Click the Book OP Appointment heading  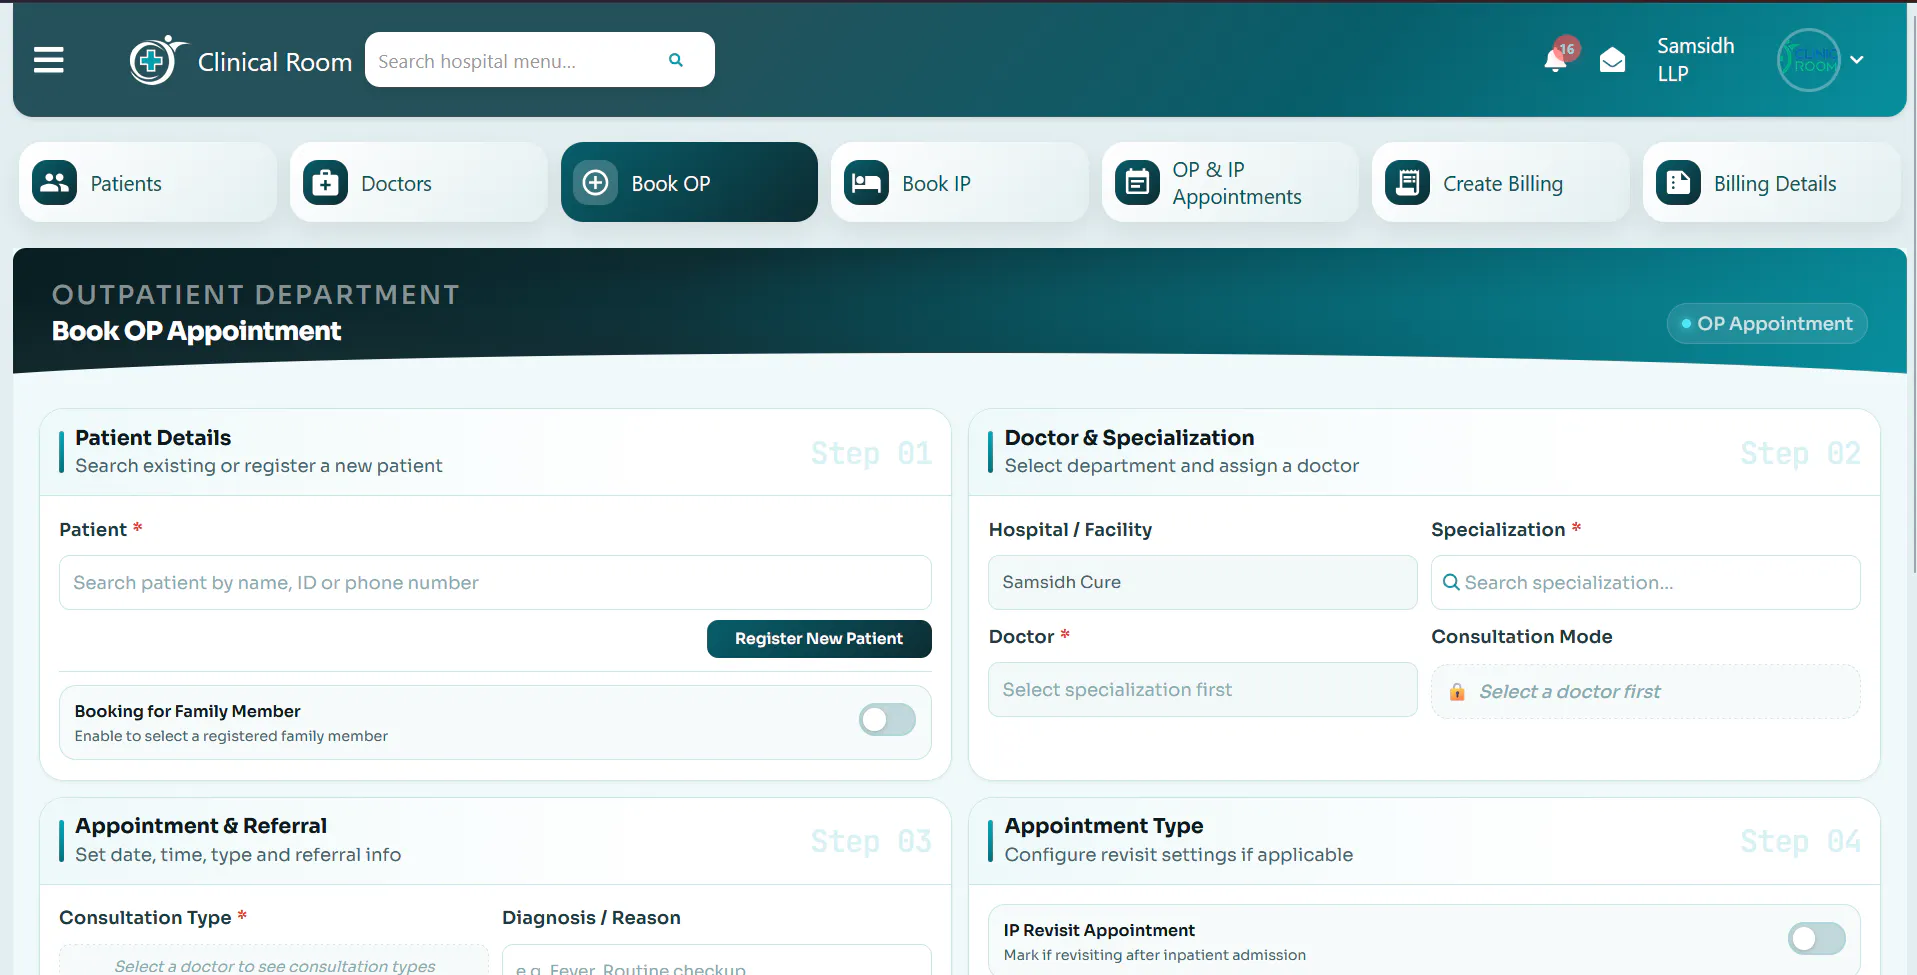pos(196,331)
